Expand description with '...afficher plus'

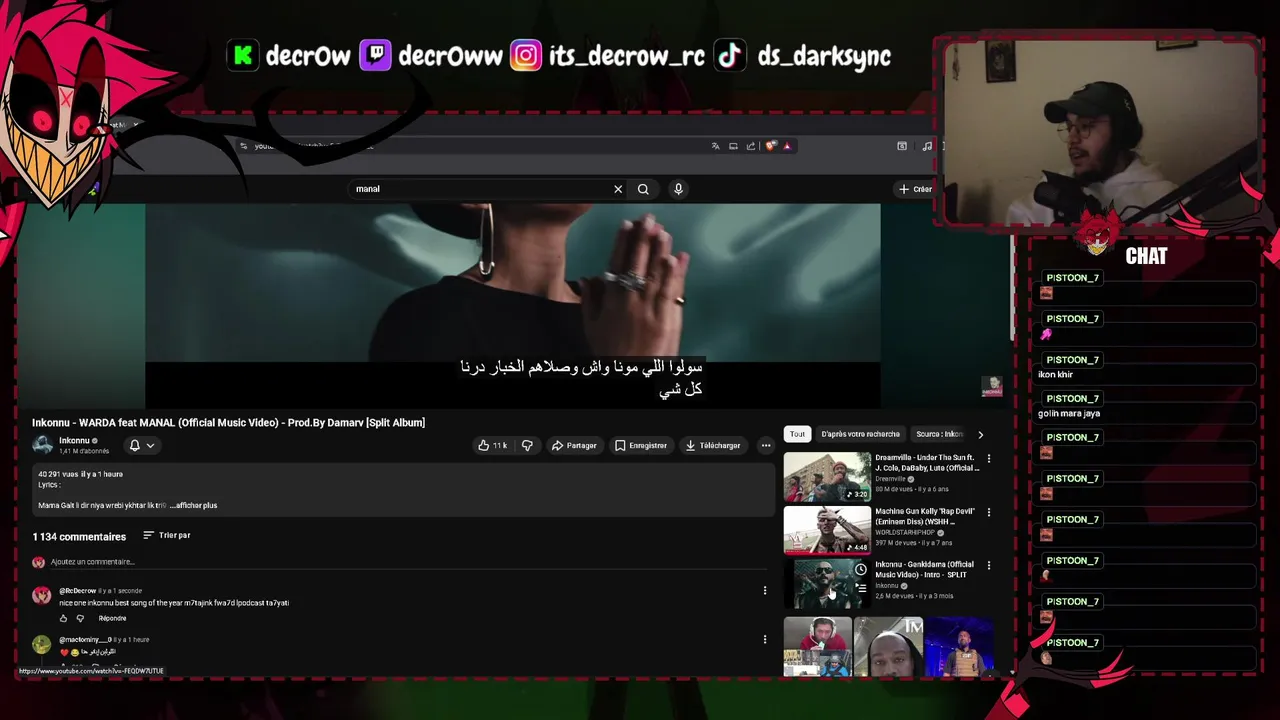tap(193, 505)
